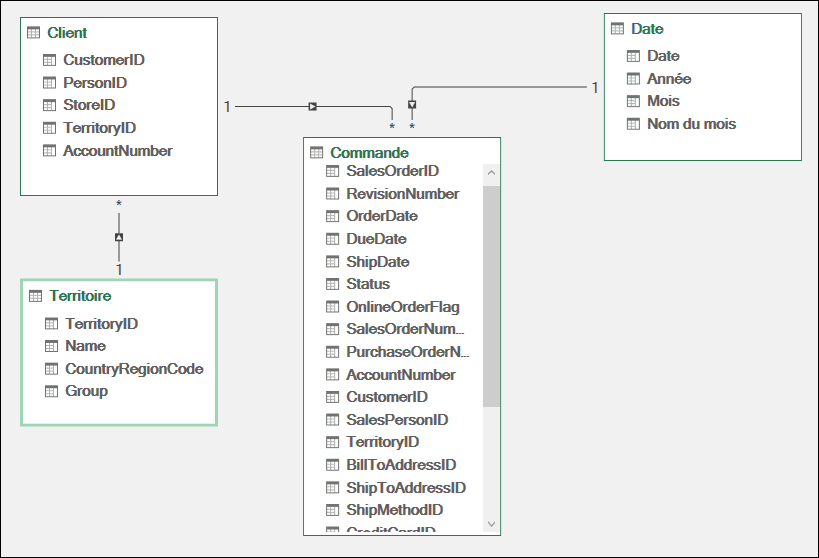The width and height of the screenshot is (819, 558).
Task: Click the Nom du mois field
Action: click(692, 124)
